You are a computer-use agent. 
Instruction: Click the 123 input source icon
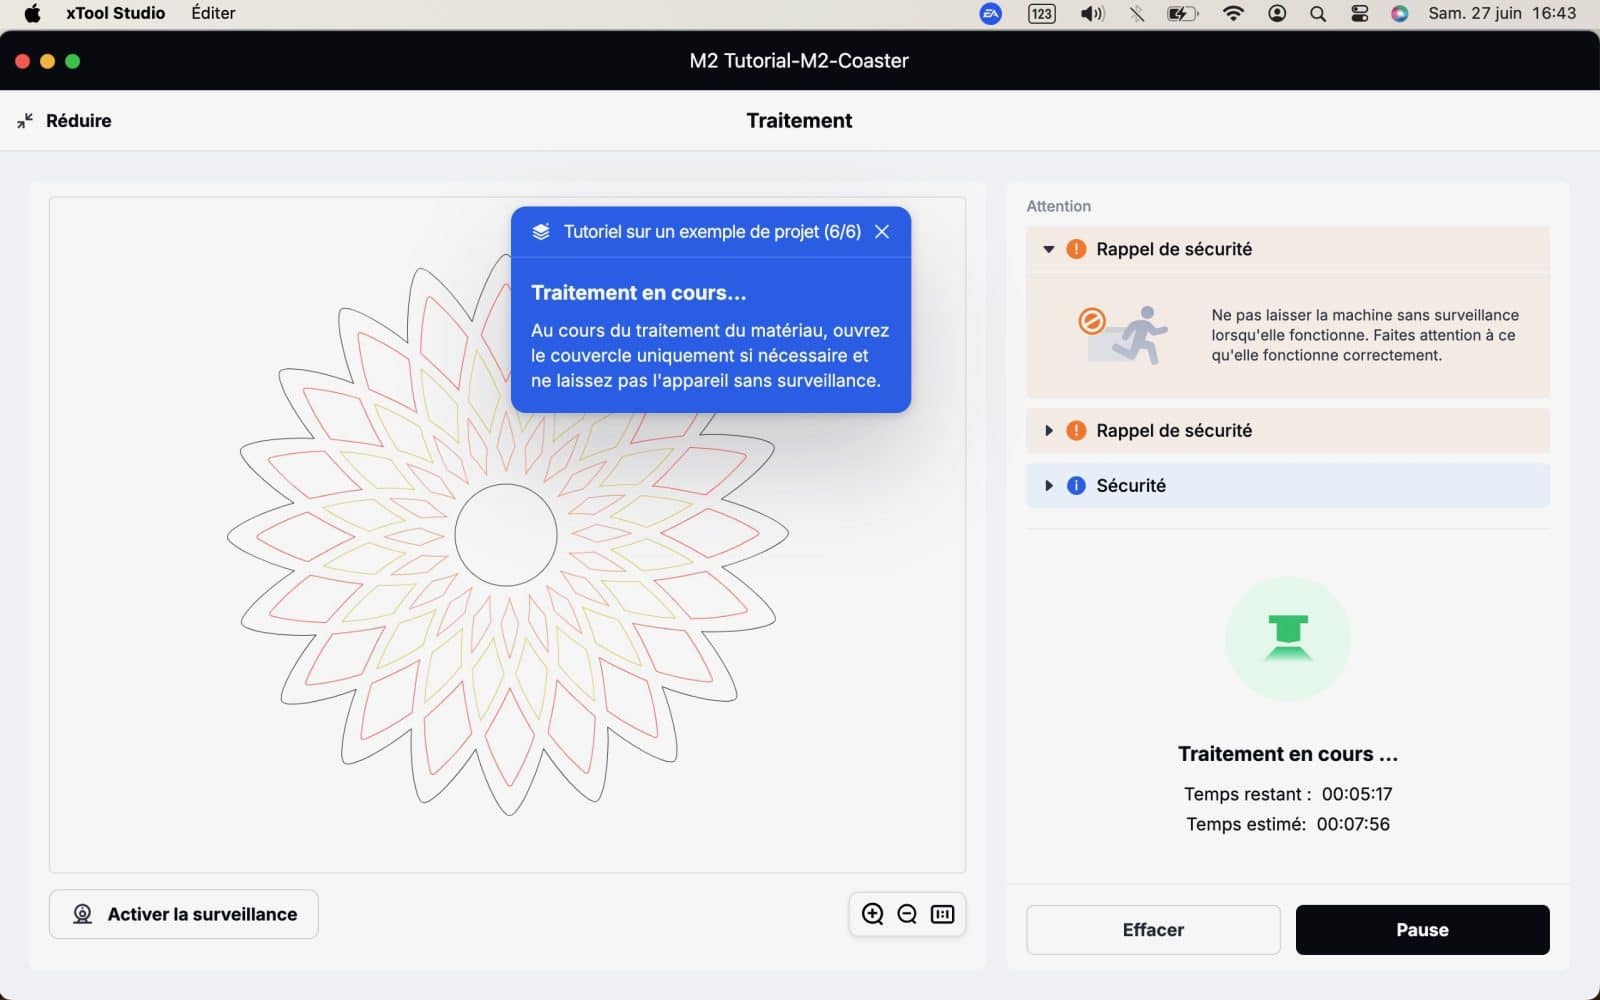[x=1042, y=13]
